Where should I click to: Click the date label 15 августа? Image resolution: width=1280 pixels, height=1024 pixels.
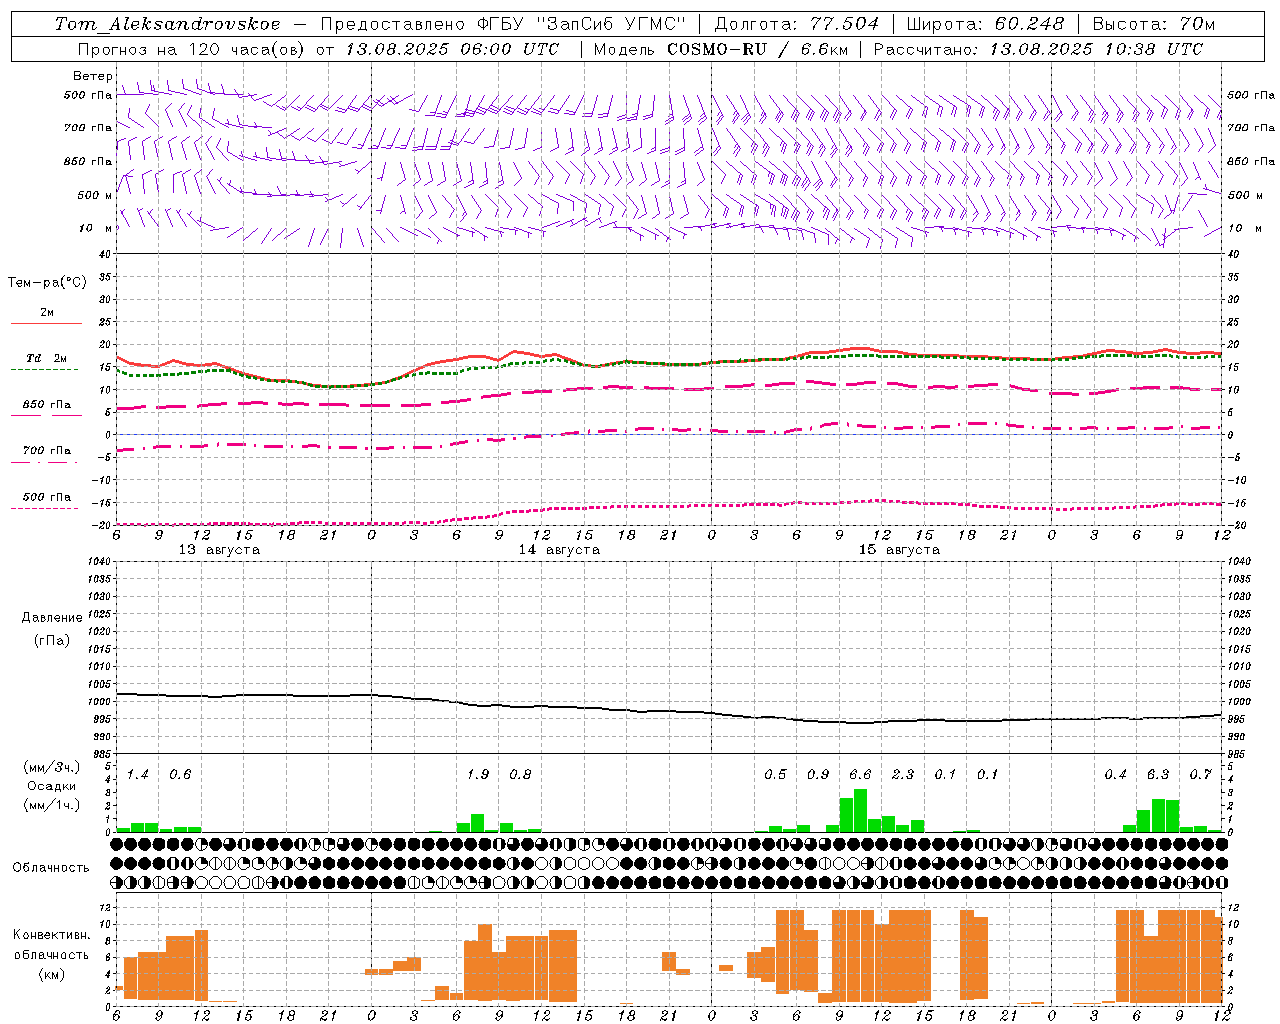click(899, 550)
